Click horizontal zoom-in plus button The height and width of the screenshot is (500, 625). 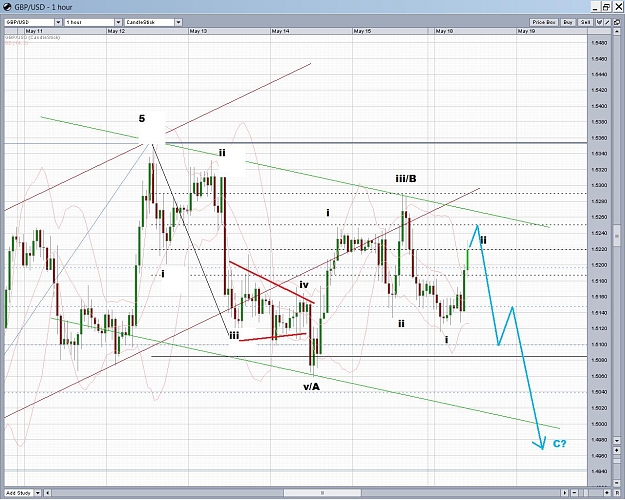point(607,493)
